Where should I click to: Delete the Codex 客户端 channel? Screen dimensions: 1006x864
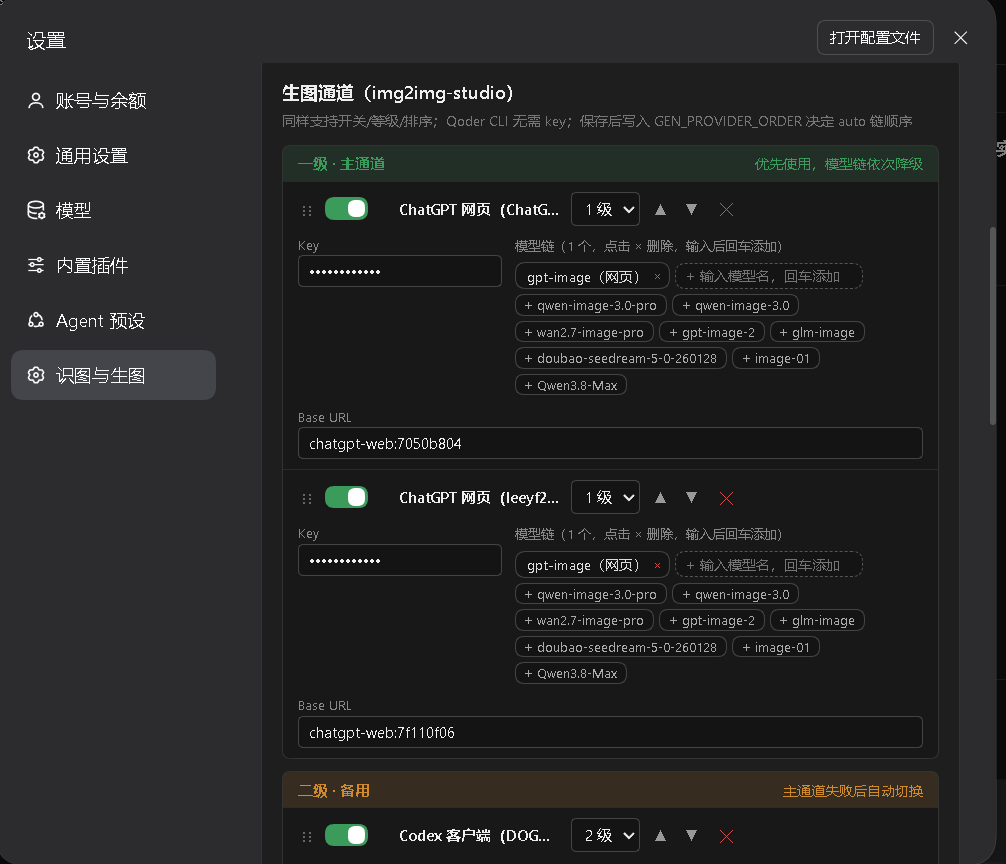726,836
